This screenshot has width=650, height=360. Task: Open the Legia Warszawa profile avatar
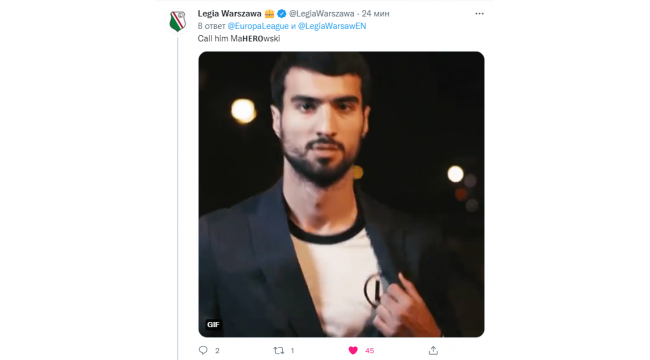177,21
